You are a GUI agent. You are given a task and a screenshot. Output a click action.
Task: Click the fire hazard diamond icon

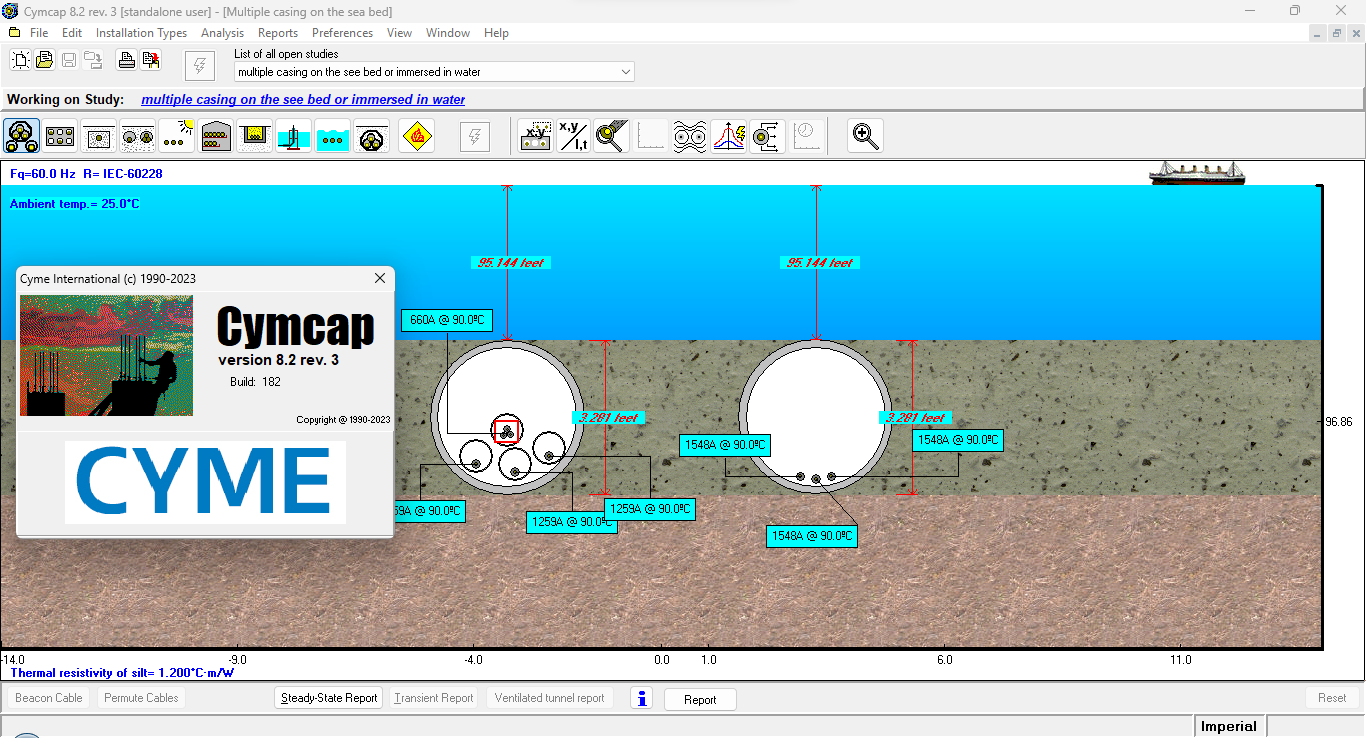pyautogui.click(x=417, y=135)
